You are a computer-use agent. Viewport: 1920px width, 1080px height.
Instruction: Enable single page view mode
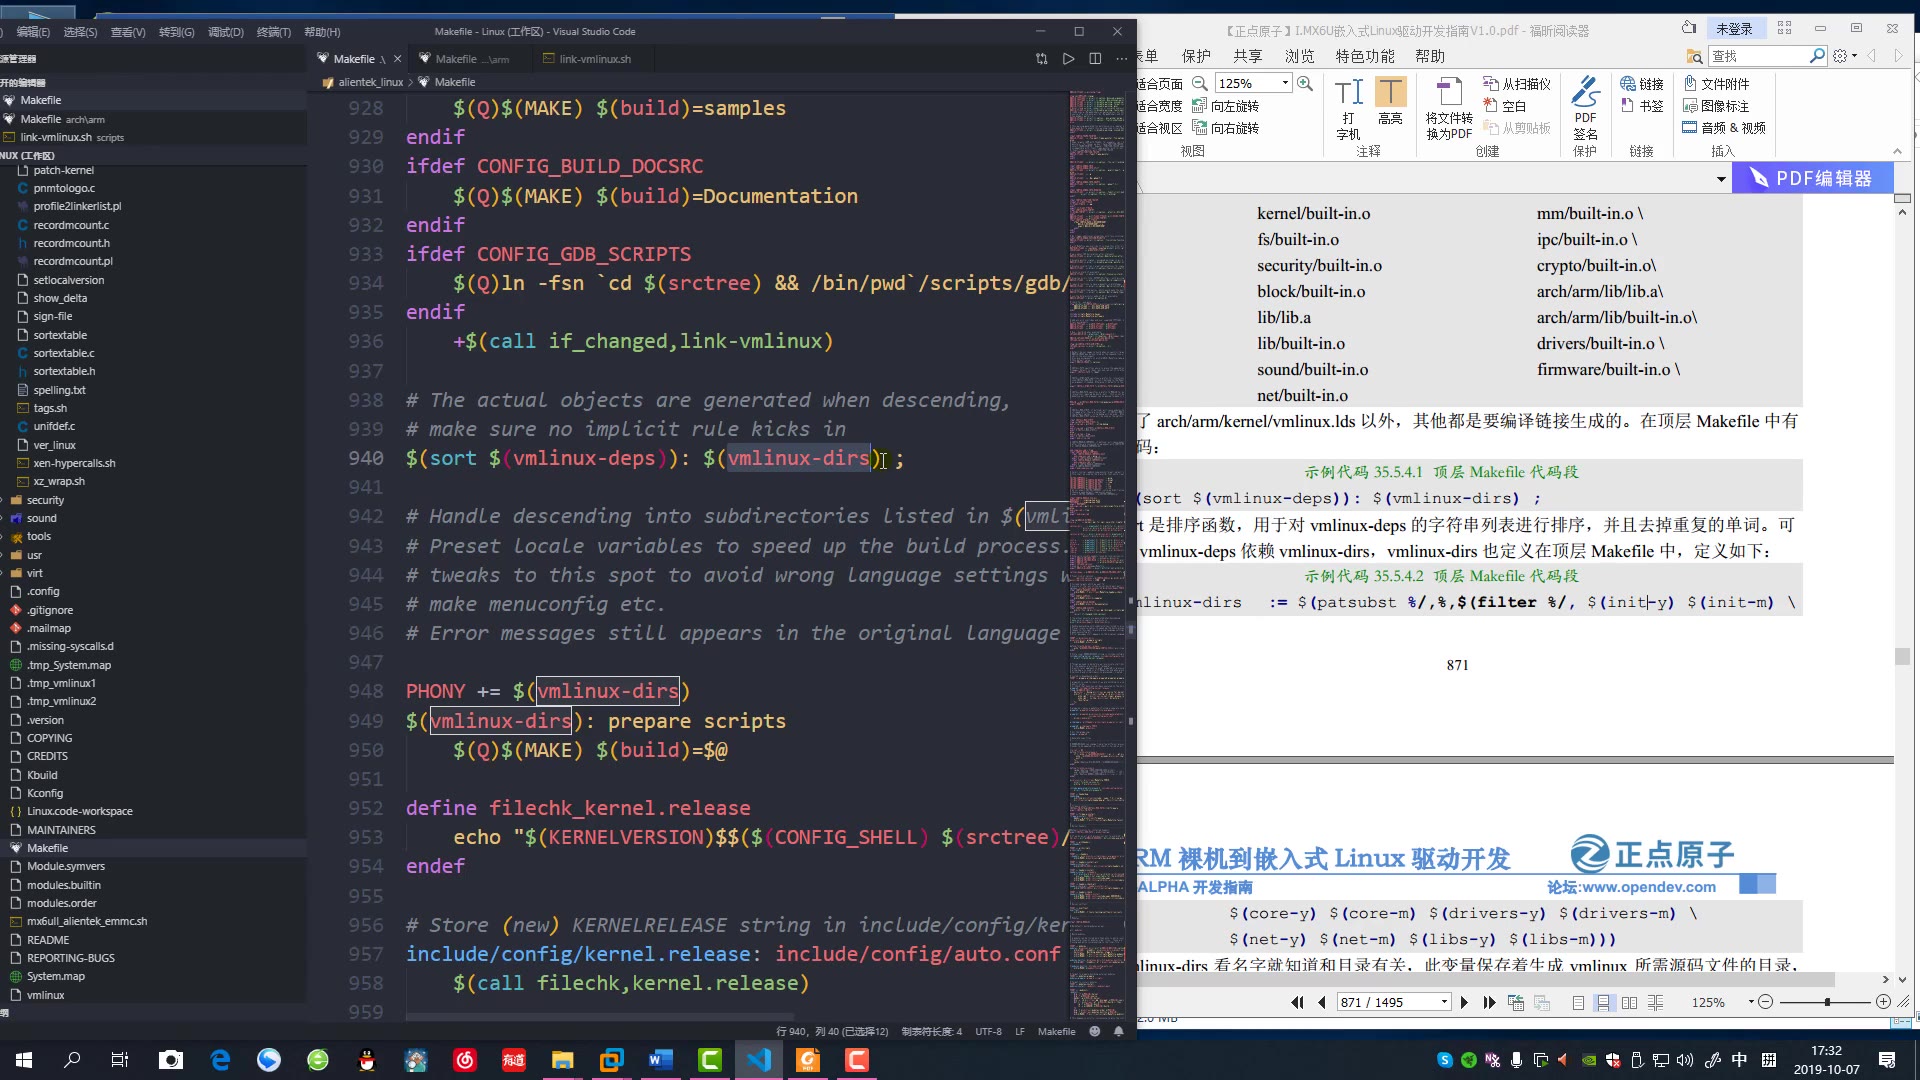[x=1578, y=1002]
